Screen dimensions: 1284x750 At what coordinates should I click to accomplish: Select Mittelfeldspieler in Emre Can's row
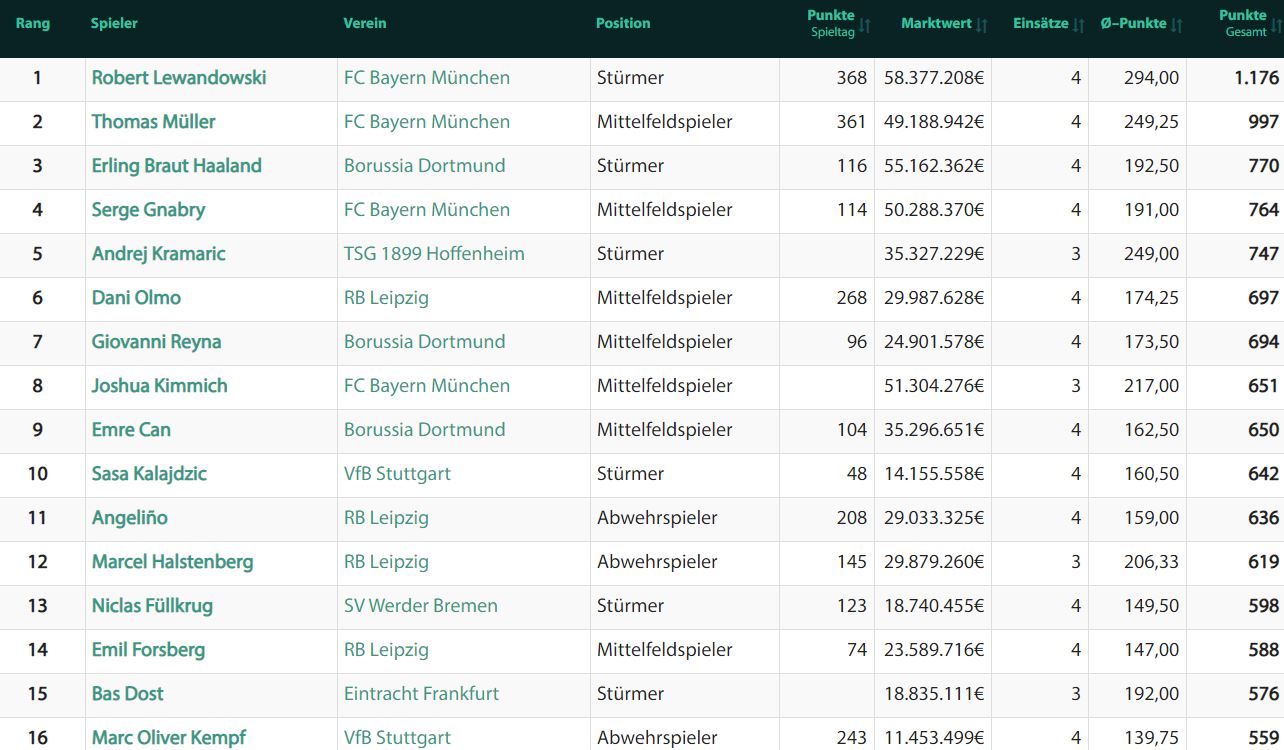pyautogui.click(x=665, y=430)
